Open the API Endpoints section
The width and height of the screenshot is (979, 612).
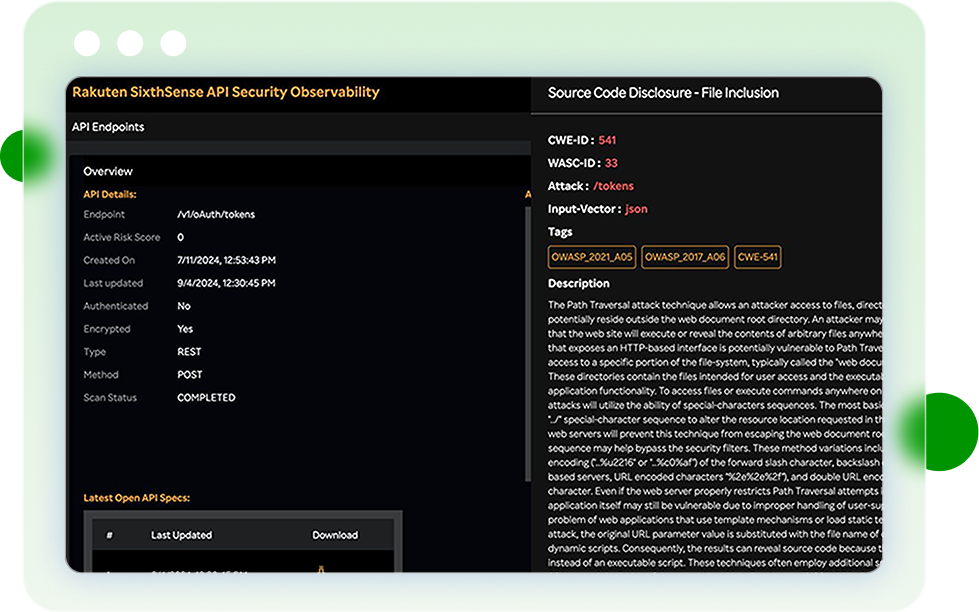[108, 127]
